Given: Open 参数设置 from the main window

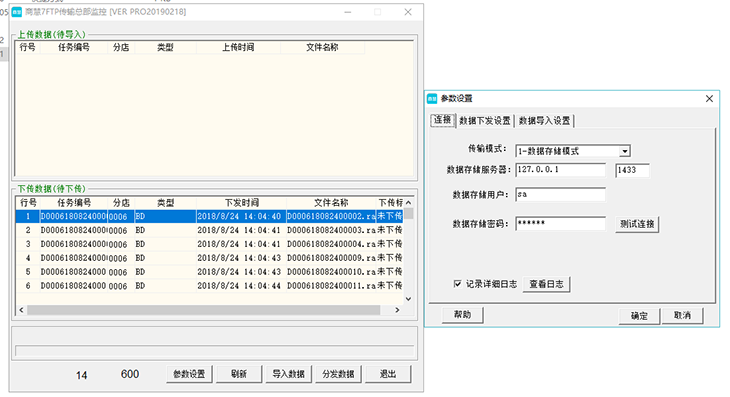Looking at the screenshot, I should 189,374.
